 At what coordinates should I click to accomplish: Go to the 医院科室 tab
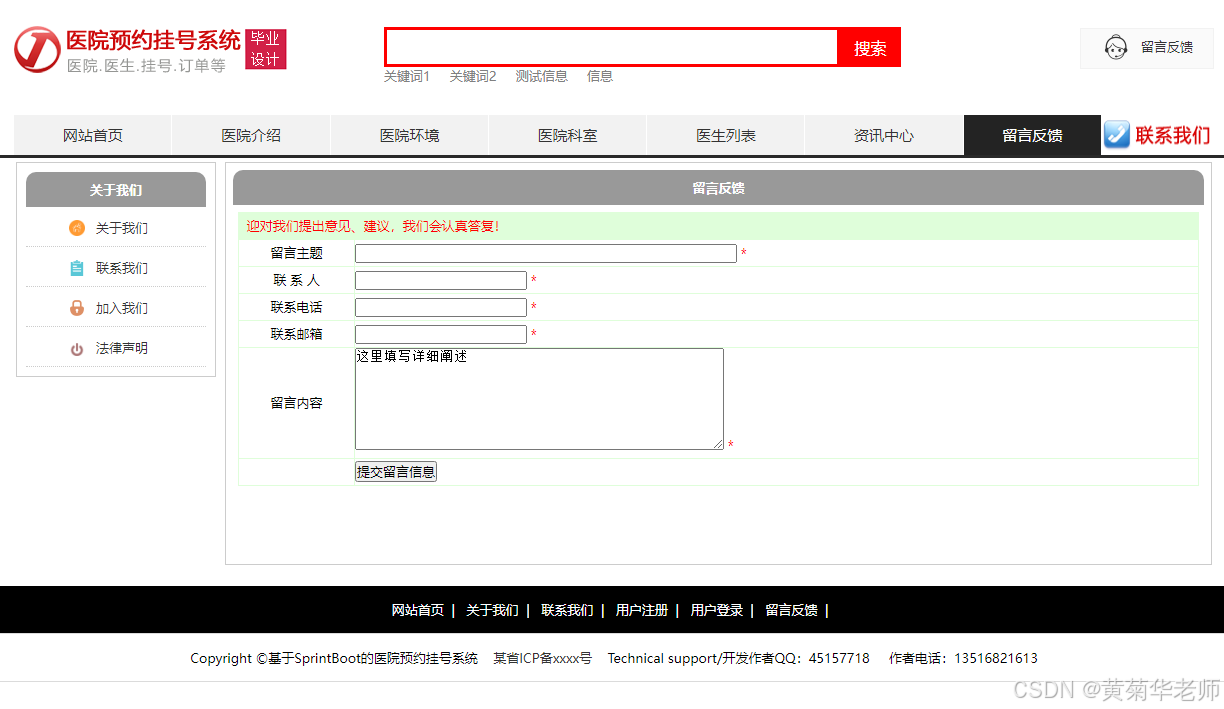(567, 135)
